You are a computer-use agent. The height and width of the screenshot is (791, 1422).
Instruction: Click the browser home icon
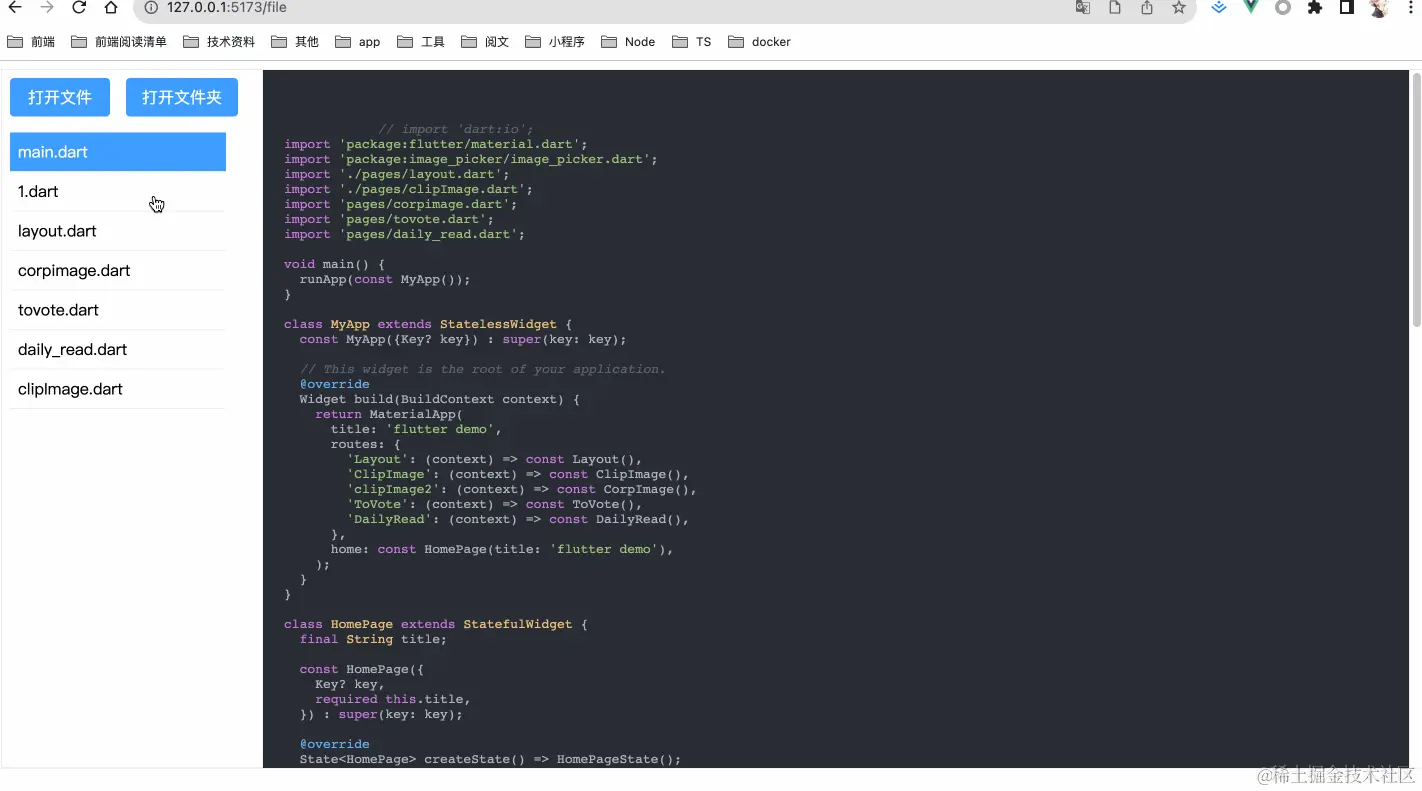point(110,10)
